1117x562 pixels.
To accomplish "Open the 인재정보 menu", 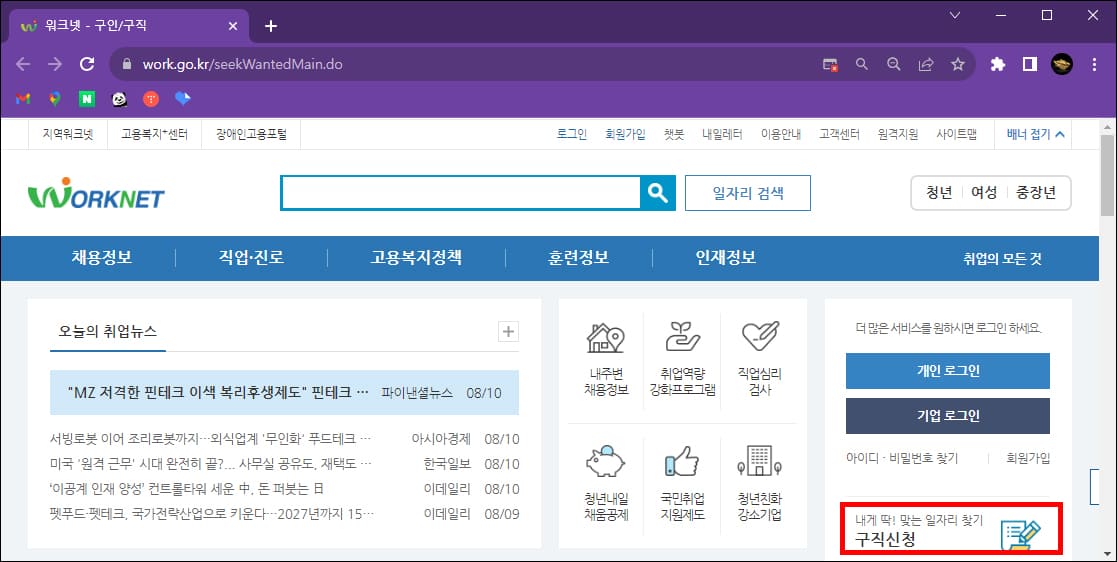I will coord(725,258).
